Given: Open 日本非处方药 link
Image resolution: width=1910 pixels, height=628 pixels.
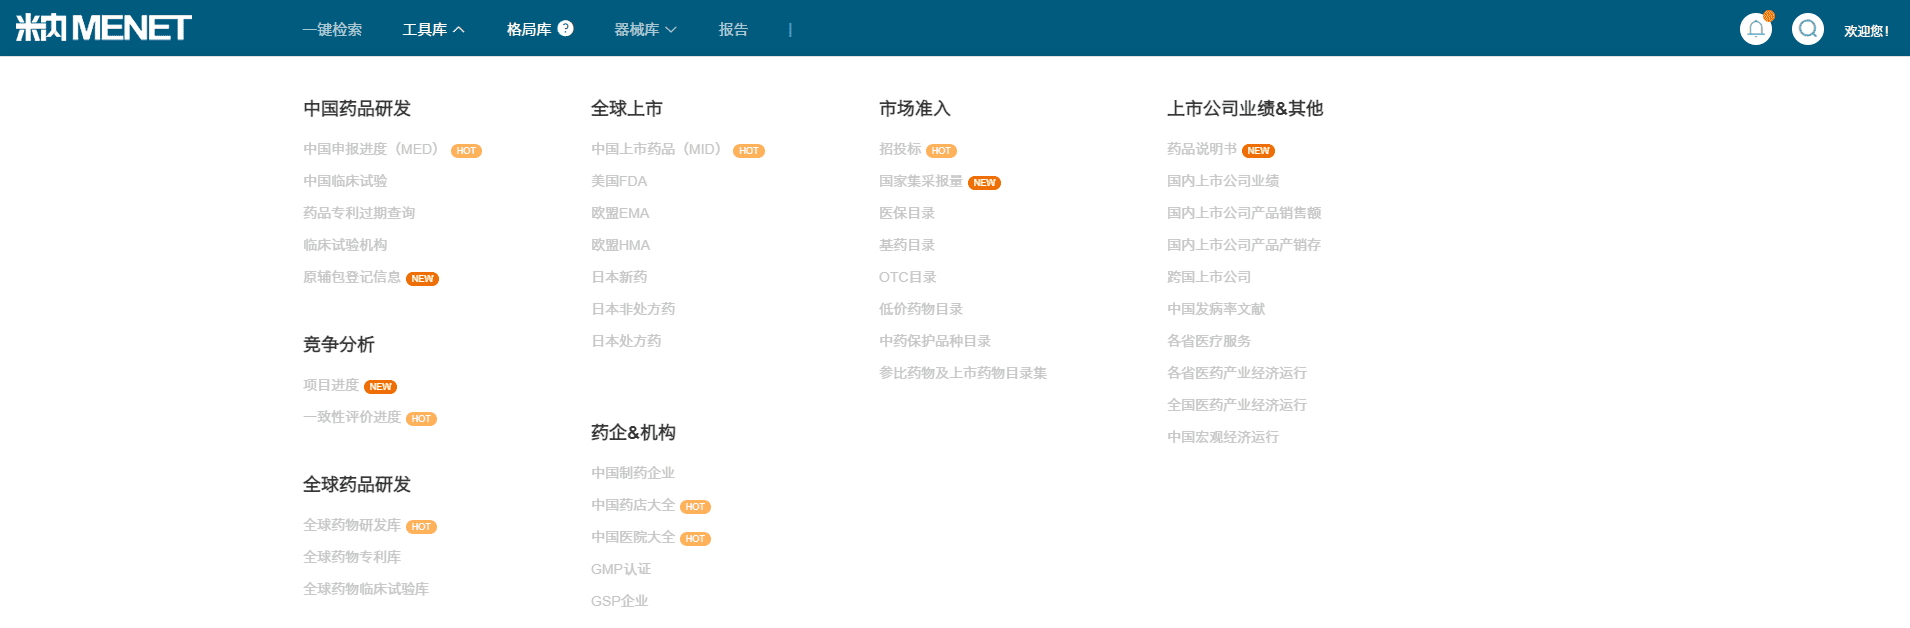Looking at the screenshot, I should (633, 309).
